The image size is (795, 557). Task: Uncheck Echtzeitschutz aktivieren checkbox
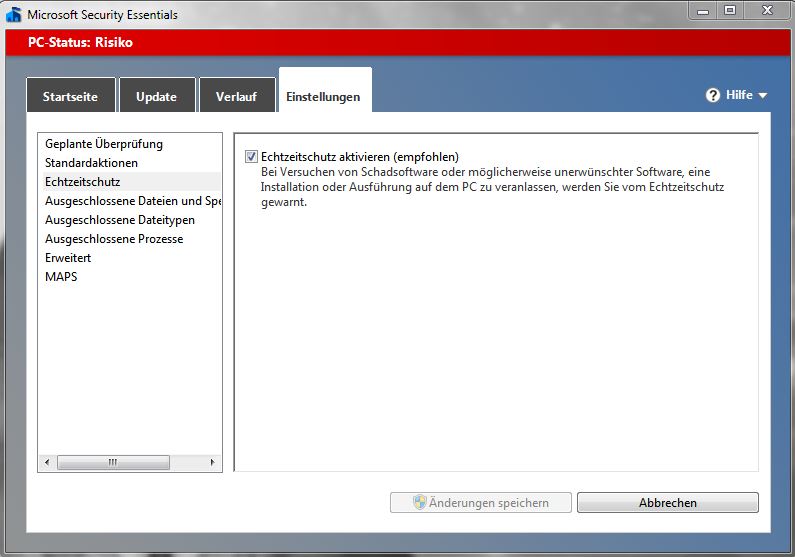(x=251, y=157)
